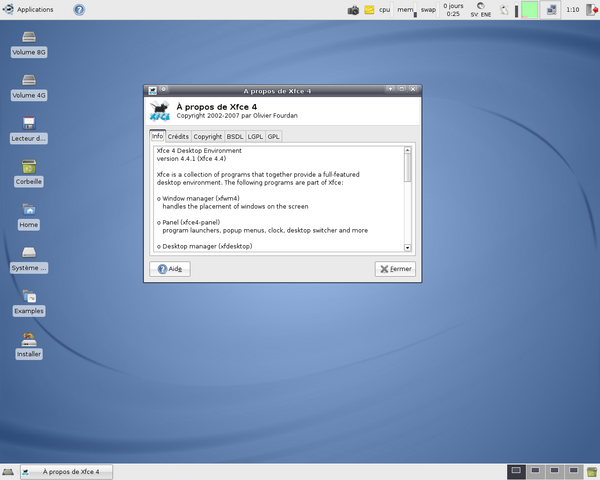Open the GPL tab
The image size is (600, 480).
click(x=274, y=136)
